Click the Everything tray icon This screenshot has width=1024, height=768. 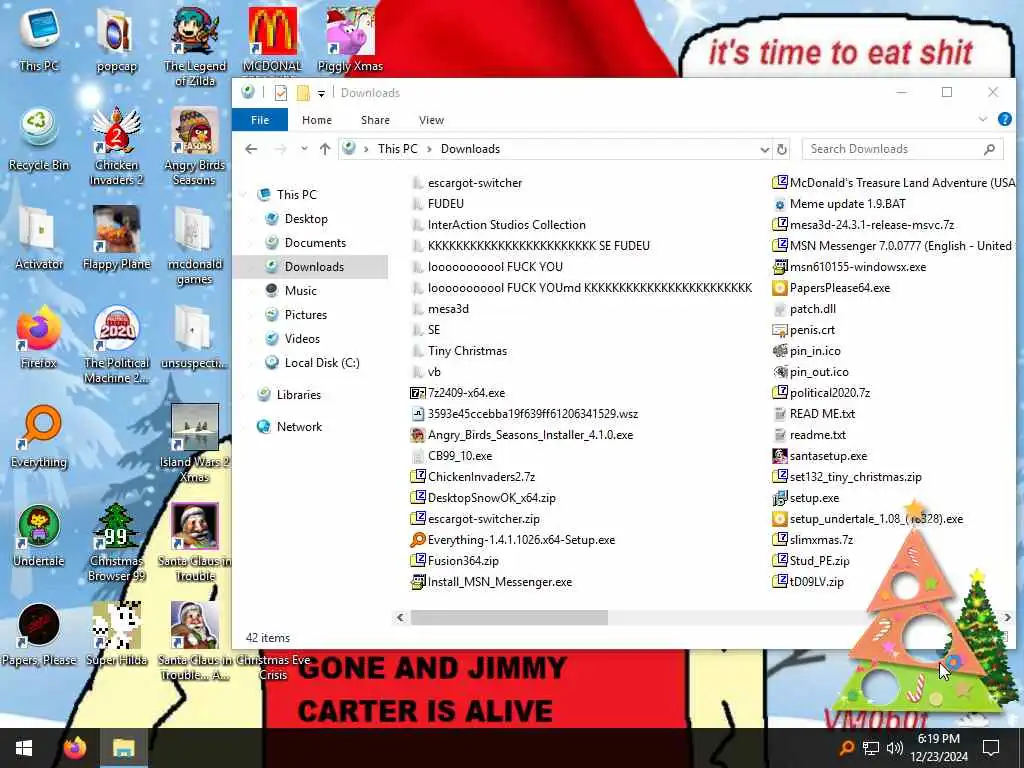pyautogui.click(x=846, y=748)
